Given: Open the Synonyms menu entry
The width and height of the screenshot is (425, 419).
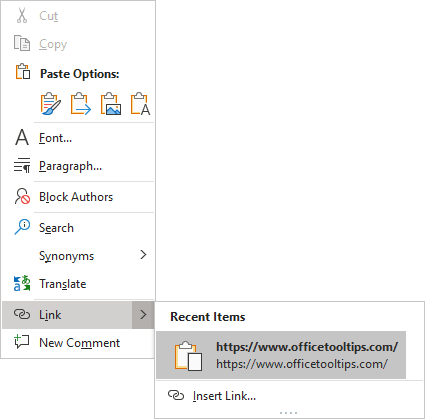Looking at the screenshot, I should pyautogui.click(x=79, y=256).
